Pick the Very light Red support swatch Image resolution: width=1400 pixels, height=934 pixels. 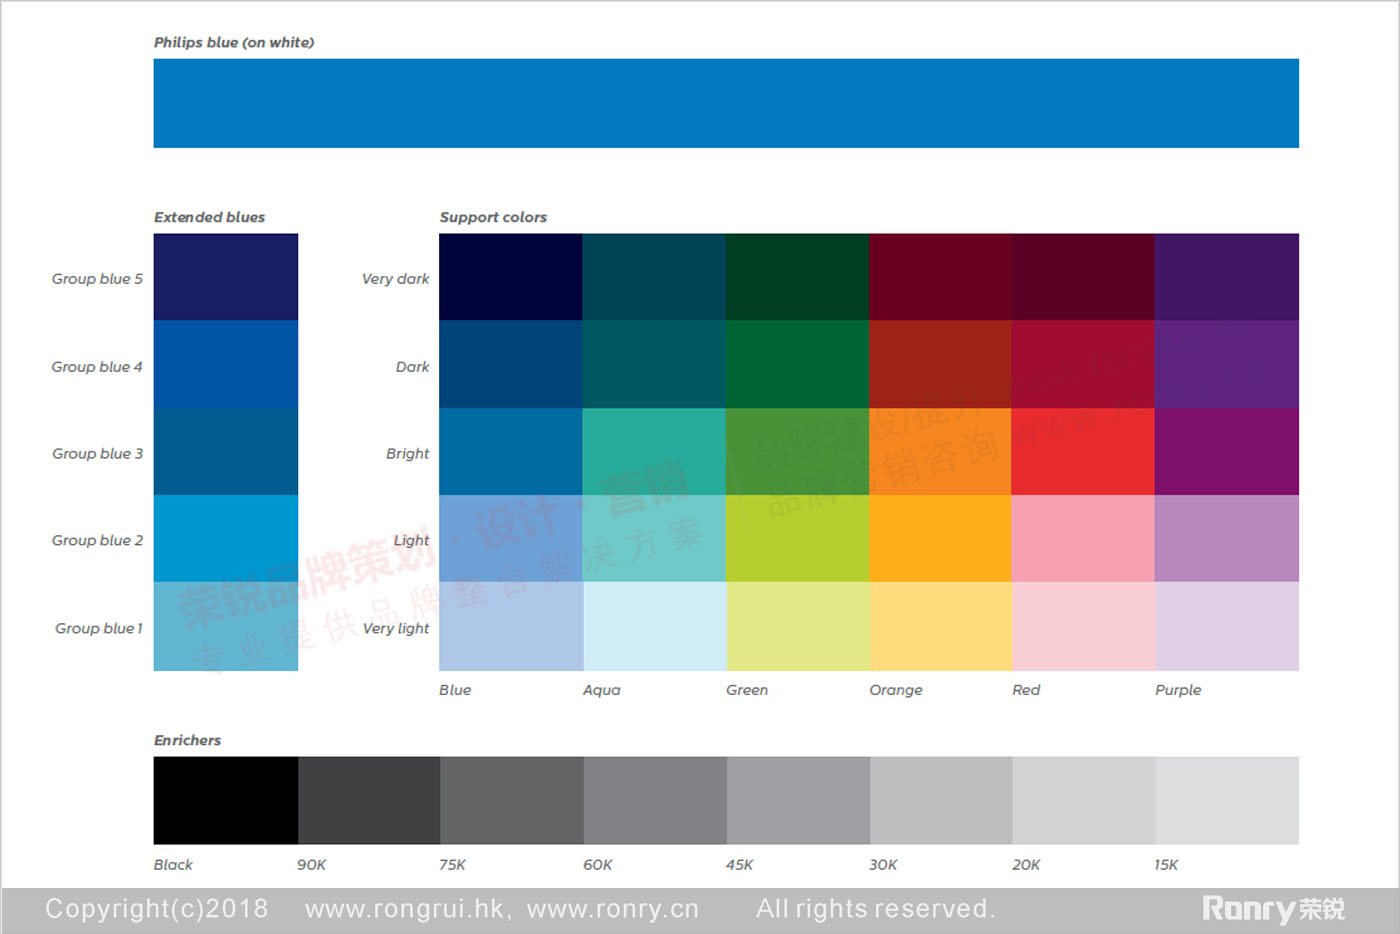(x=1083, y=626)
